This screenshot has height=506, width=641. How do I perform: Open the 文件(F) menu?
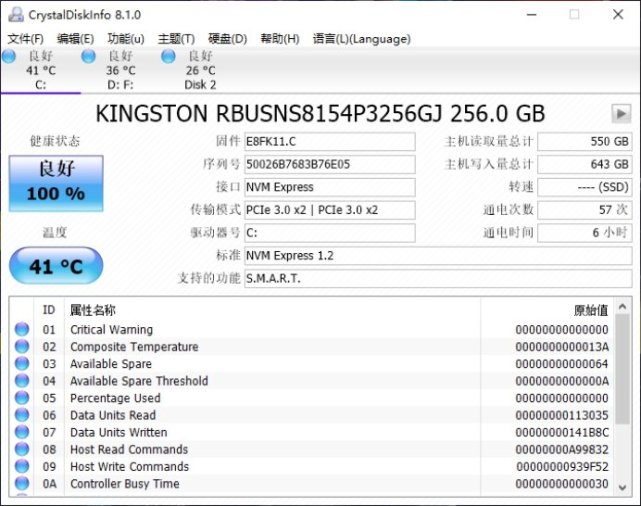coord(26,39)
